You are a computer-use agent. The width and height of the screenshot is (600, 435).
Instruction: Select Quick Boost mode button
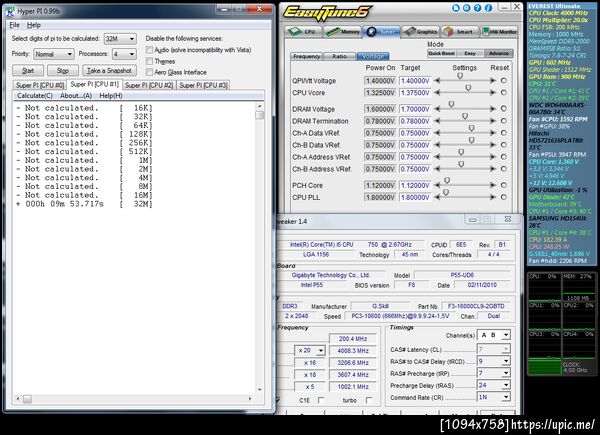[x=441, y=54]
